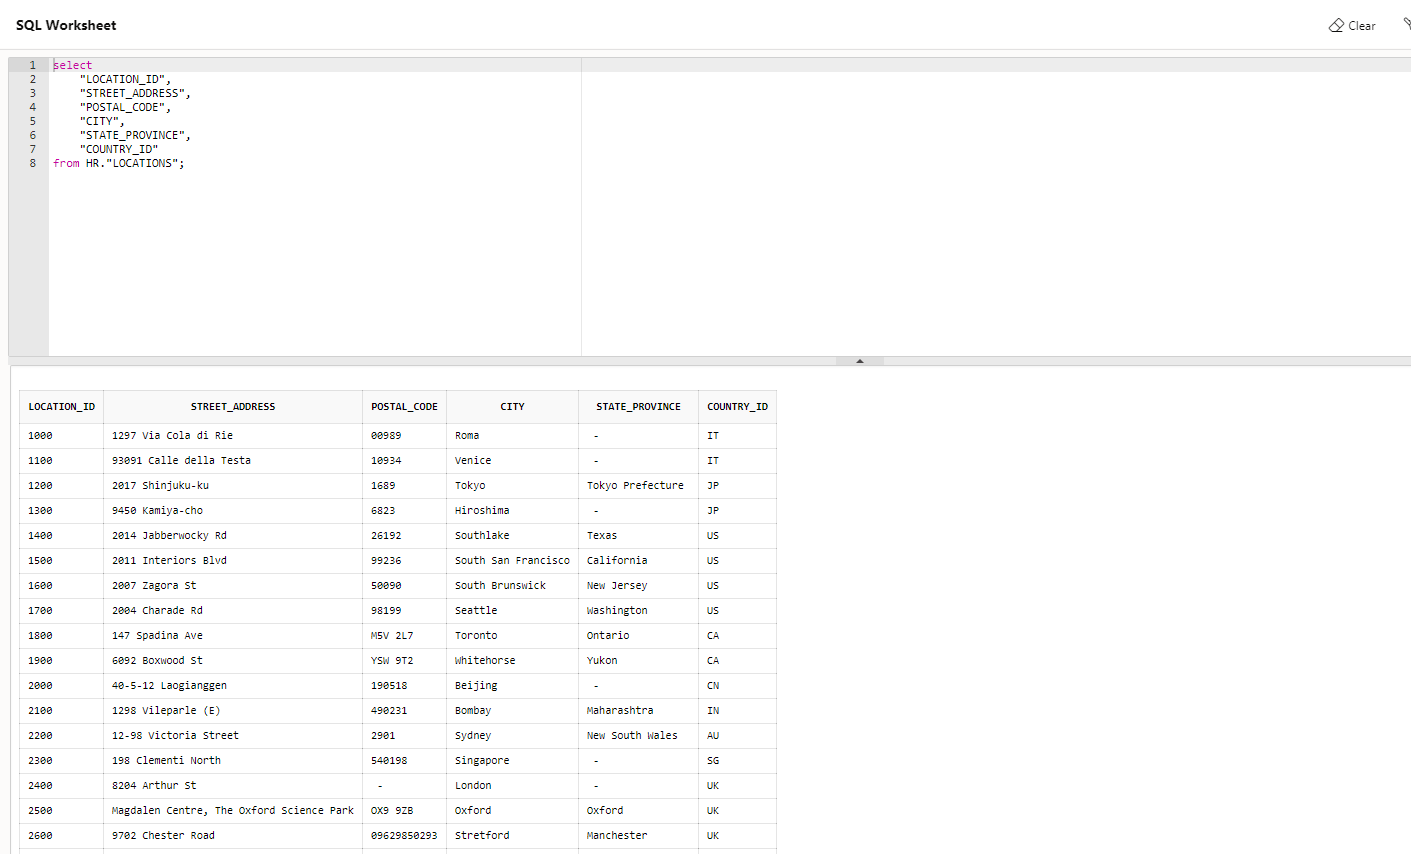Sort results by the LOCATION_ID column header
1411x854 pixels.
[x=61, y=406]
